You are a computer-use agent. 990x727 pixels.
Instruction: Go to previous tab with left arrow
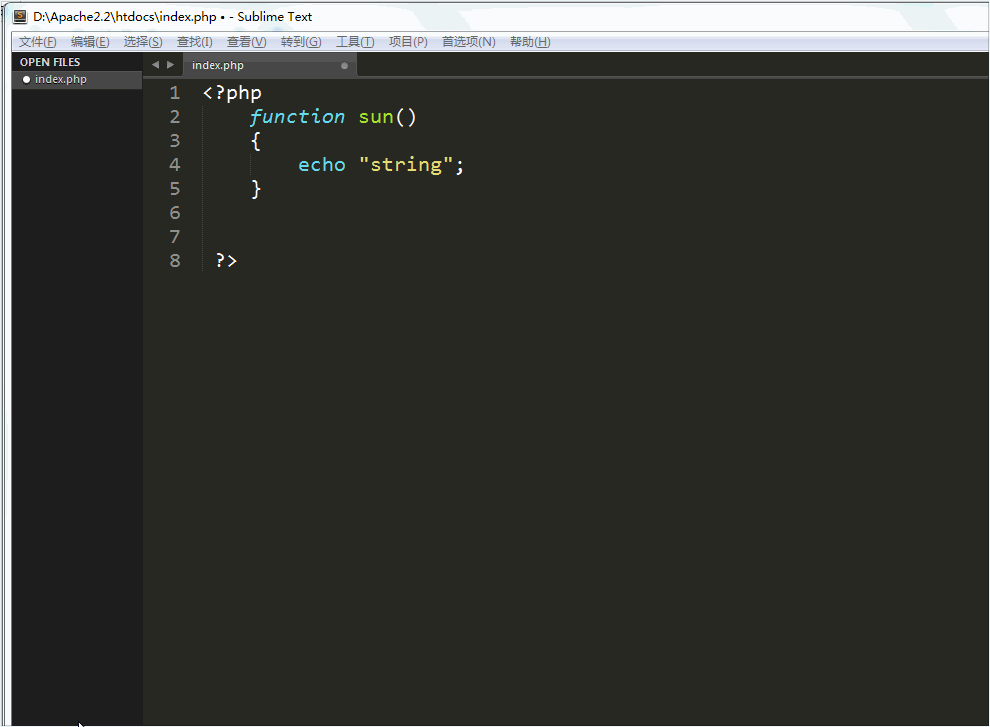[155, 64]
